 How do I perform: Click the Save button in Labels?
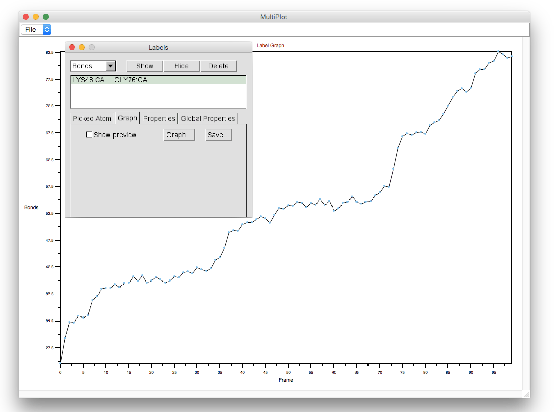tap(218, 135)
